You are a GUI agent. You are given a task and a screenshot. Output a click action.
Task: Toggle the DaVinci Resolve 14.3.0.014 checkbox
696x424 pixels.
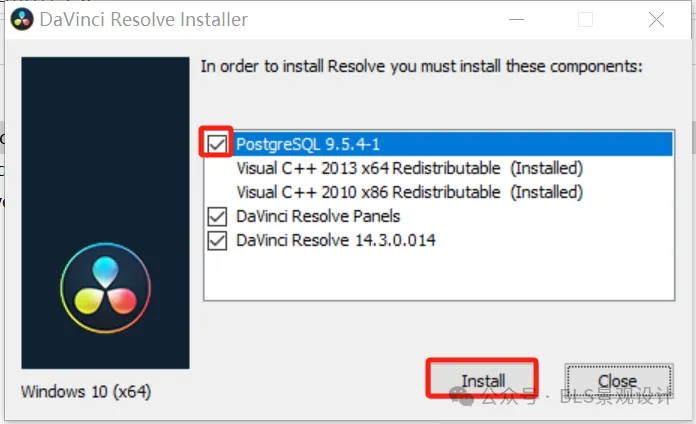click(217, 240)
